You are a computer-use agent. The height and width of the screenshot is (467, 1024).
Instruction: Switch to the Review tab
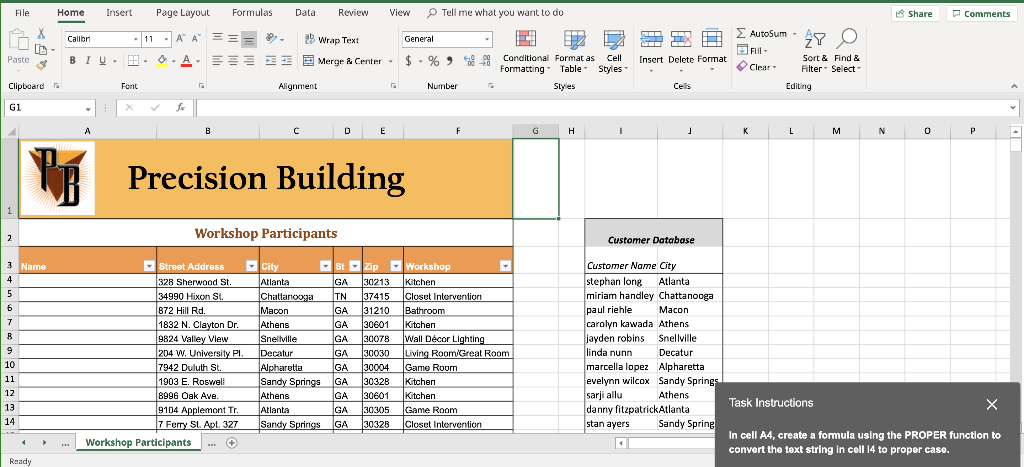[353, 12]
